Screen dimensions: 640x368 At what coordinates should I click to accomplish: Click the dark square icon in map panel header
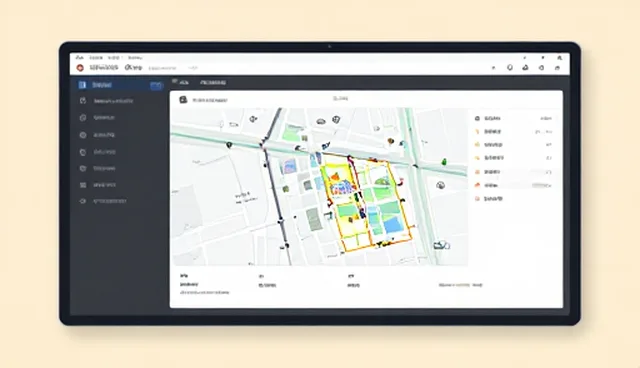[183, 100]
